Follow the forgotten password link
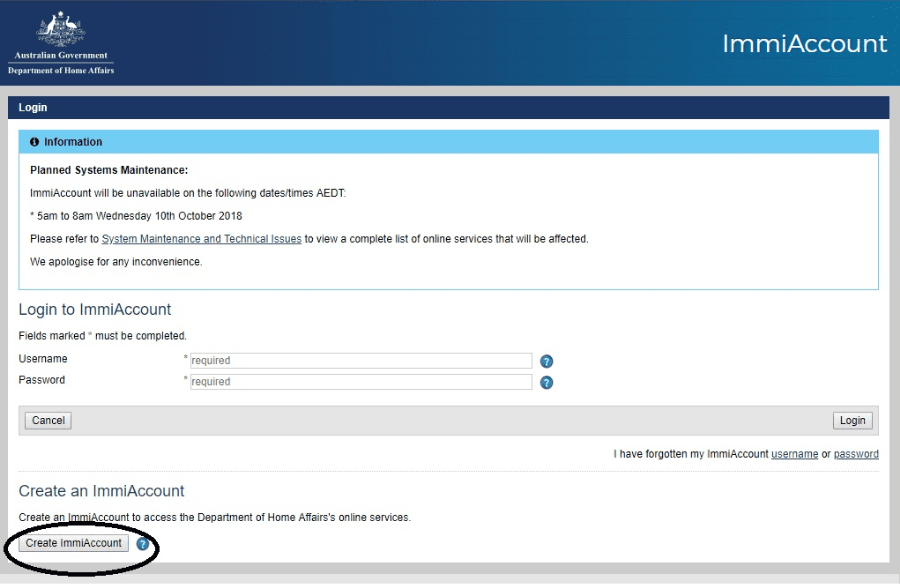900x585 pixels. click(856, 454)
